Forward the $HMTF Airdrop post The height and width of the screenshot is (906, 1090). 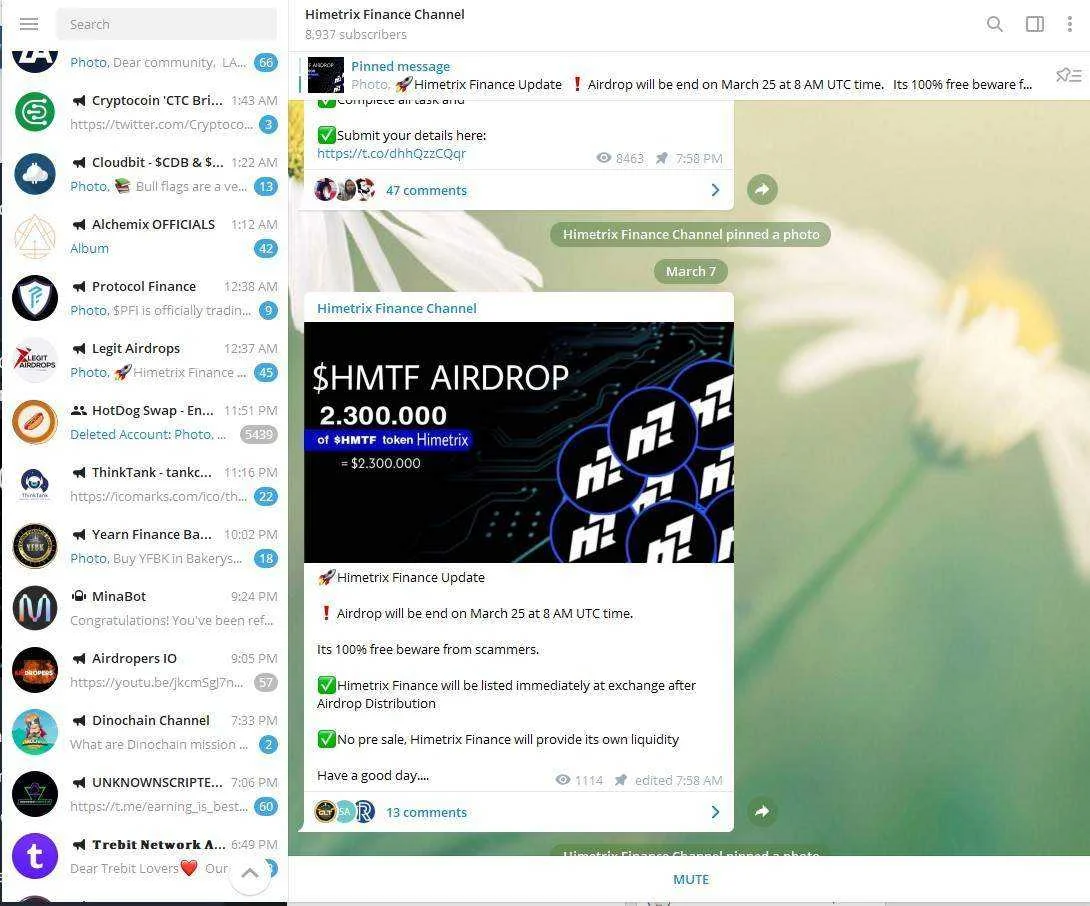pyautogui.click(x=763, y=811)
